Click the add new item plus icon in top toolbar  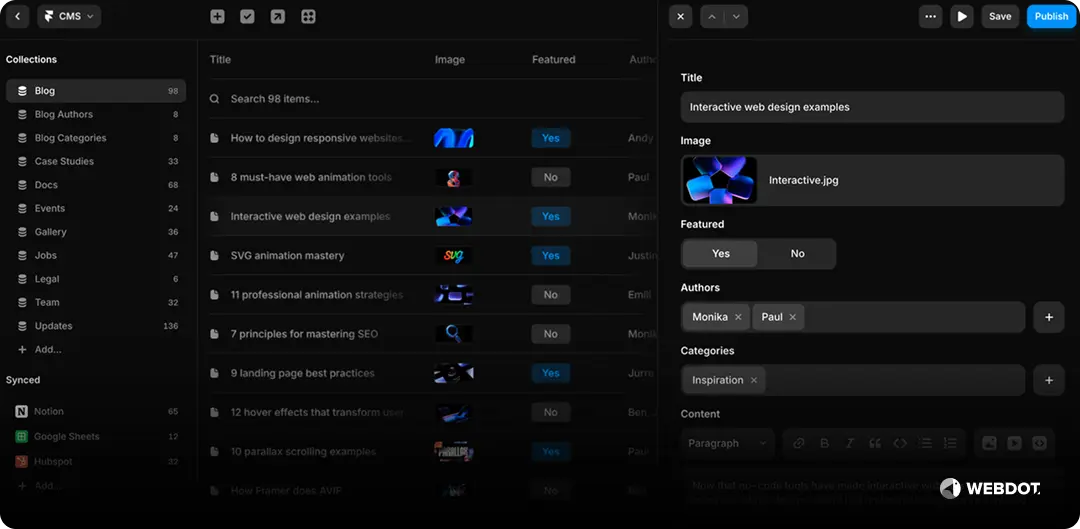(217, 17)
